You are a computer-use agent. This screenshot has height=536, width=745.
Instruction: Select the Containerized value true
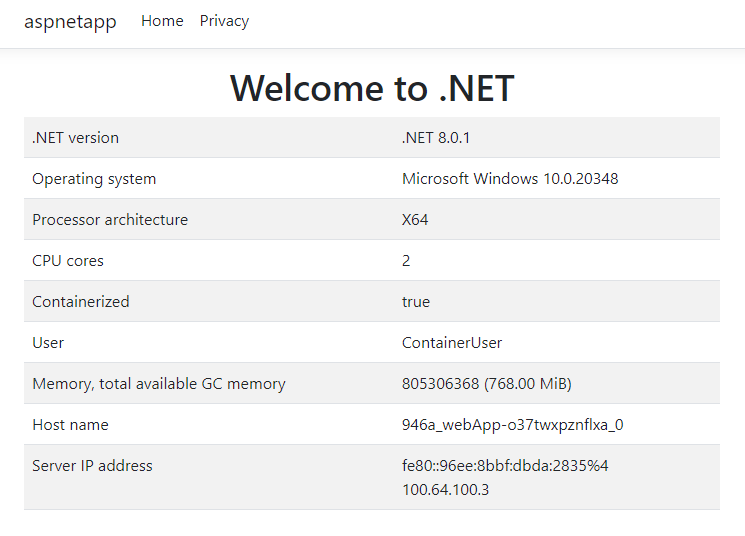[x=416, y=302]
